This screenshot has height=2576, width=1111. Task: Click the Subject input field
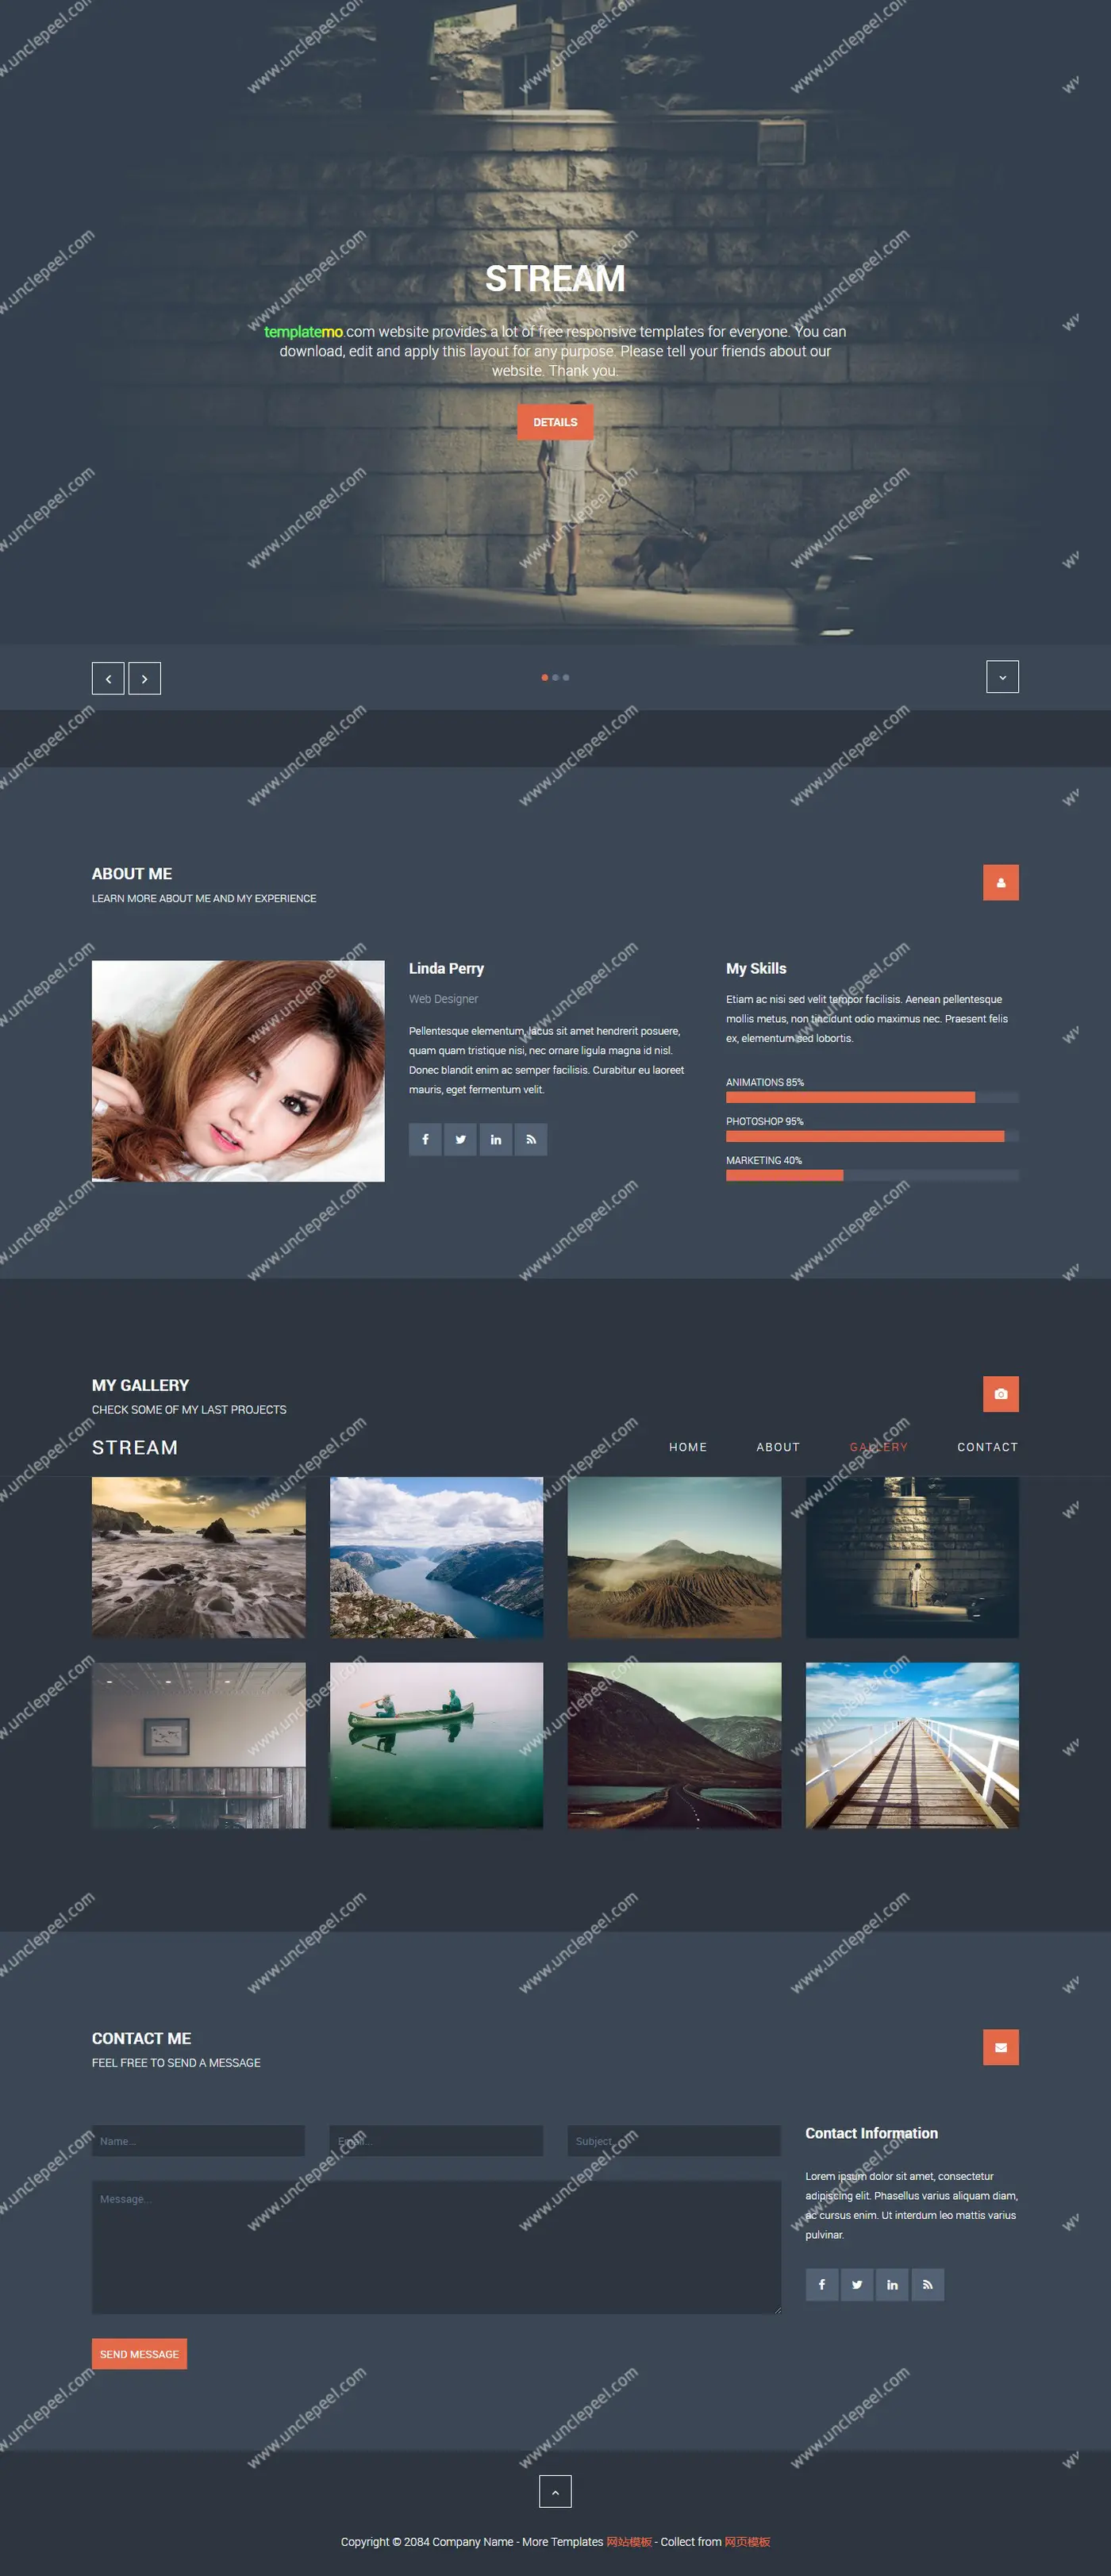click(x=674, y=2140)
